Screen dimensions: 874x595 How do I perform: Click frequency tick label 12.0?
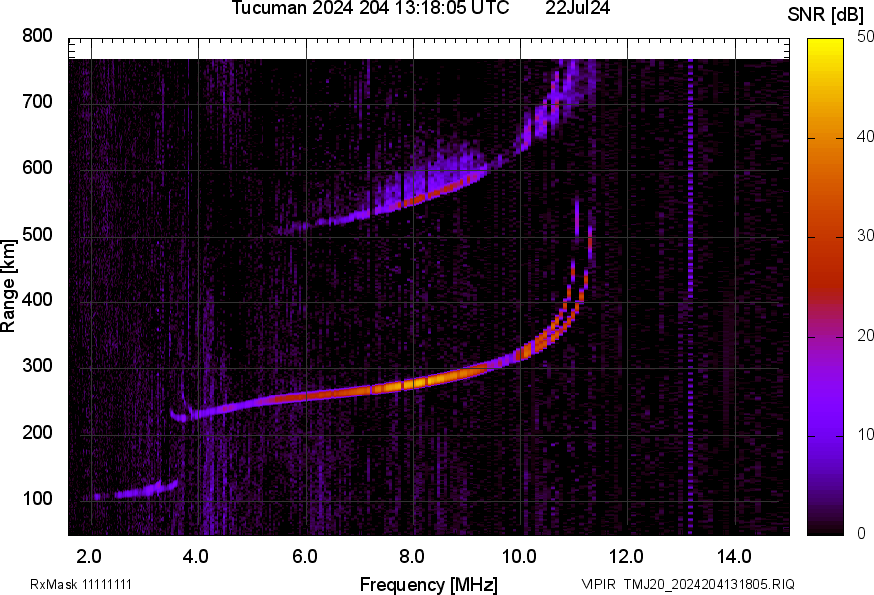(627, 557)
